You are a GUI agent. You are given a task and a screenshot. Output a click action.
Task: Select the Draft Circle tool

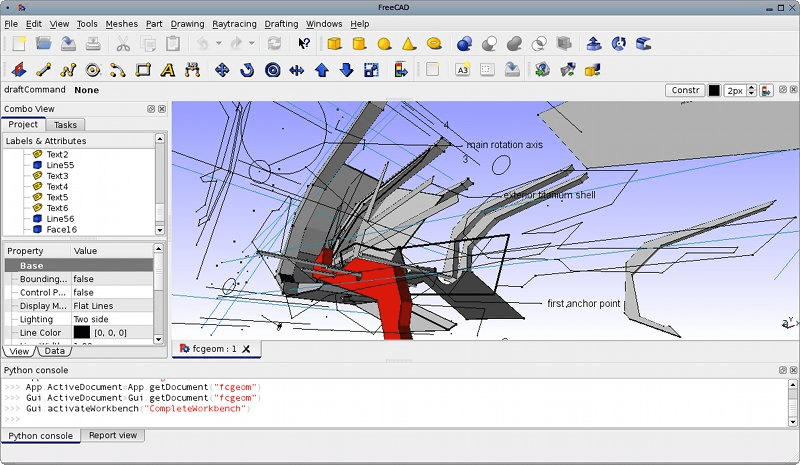click(93, 70)
